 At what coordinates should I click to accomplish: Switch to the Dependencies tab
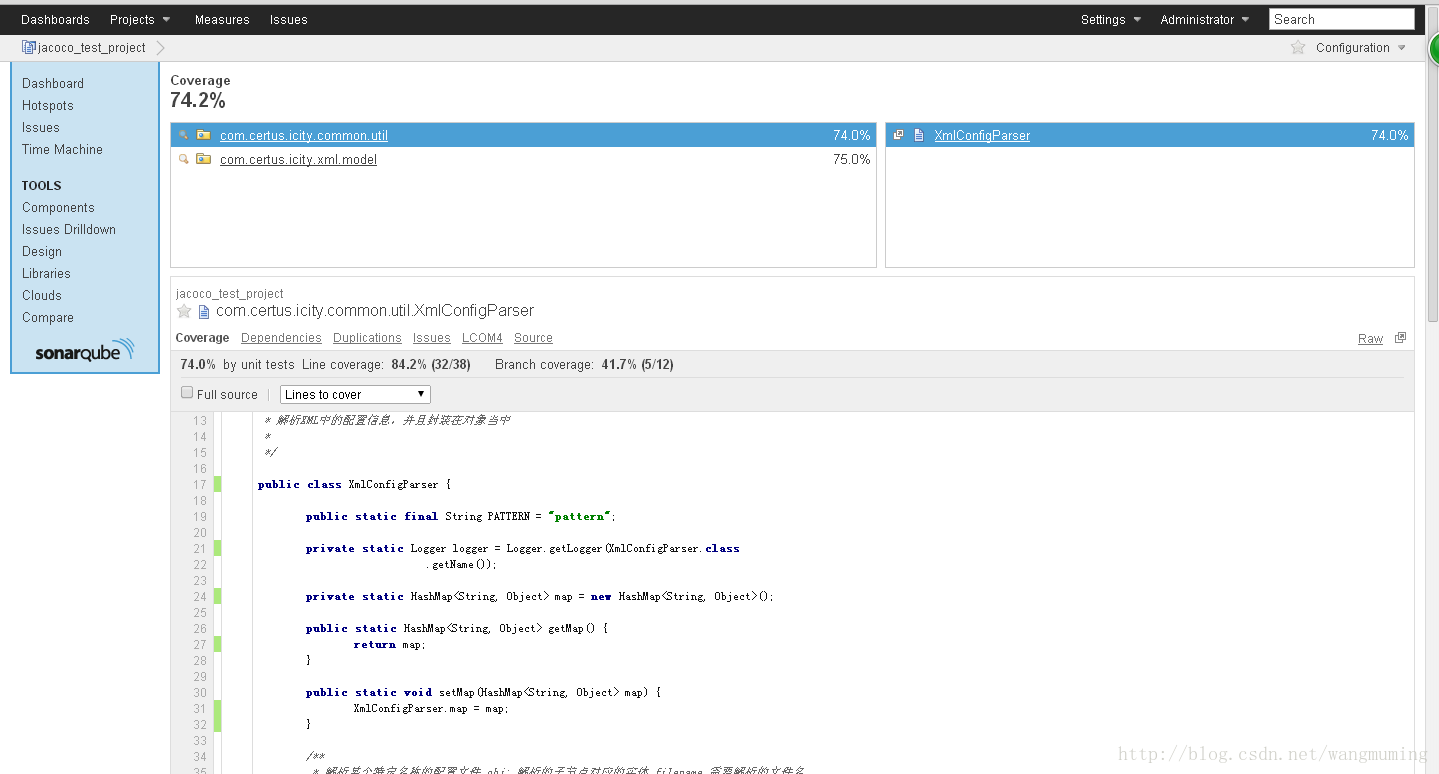(x=281, y=338)
